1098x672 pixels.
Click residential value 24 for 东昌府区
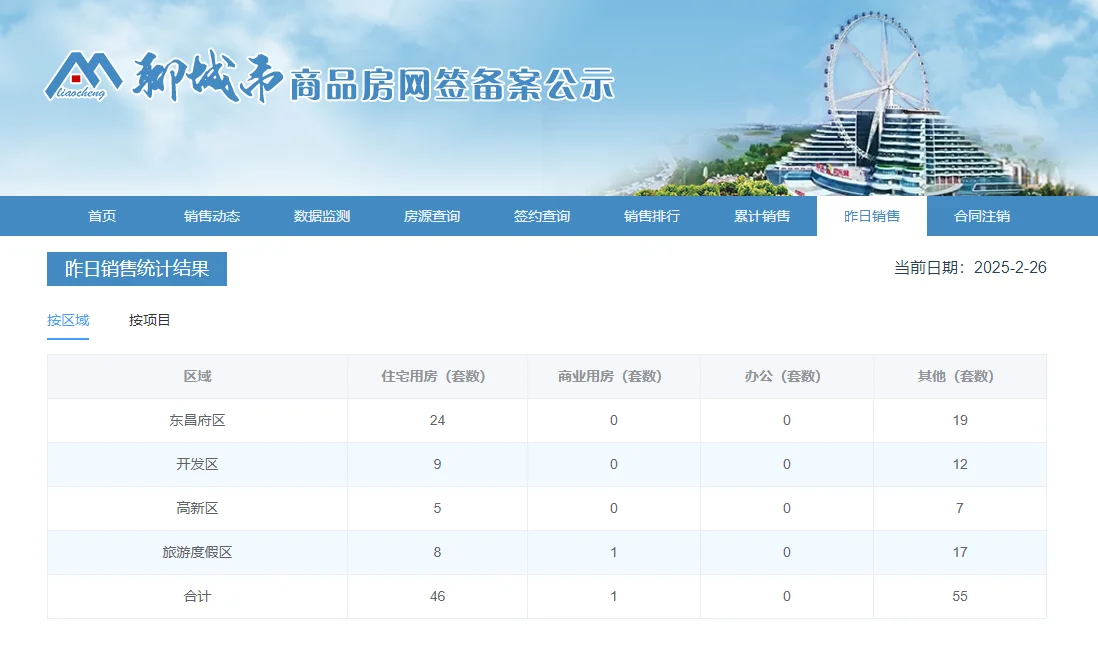[x=438, y=421]
